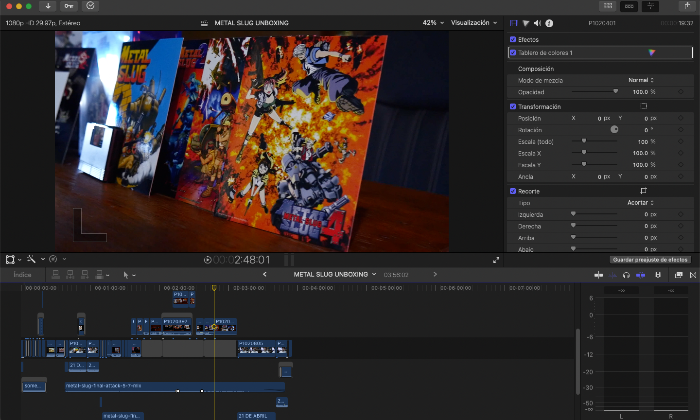Screen dimensions: 700x420
Task: Adjust the Opacidad slider
Action: [595, 91]
